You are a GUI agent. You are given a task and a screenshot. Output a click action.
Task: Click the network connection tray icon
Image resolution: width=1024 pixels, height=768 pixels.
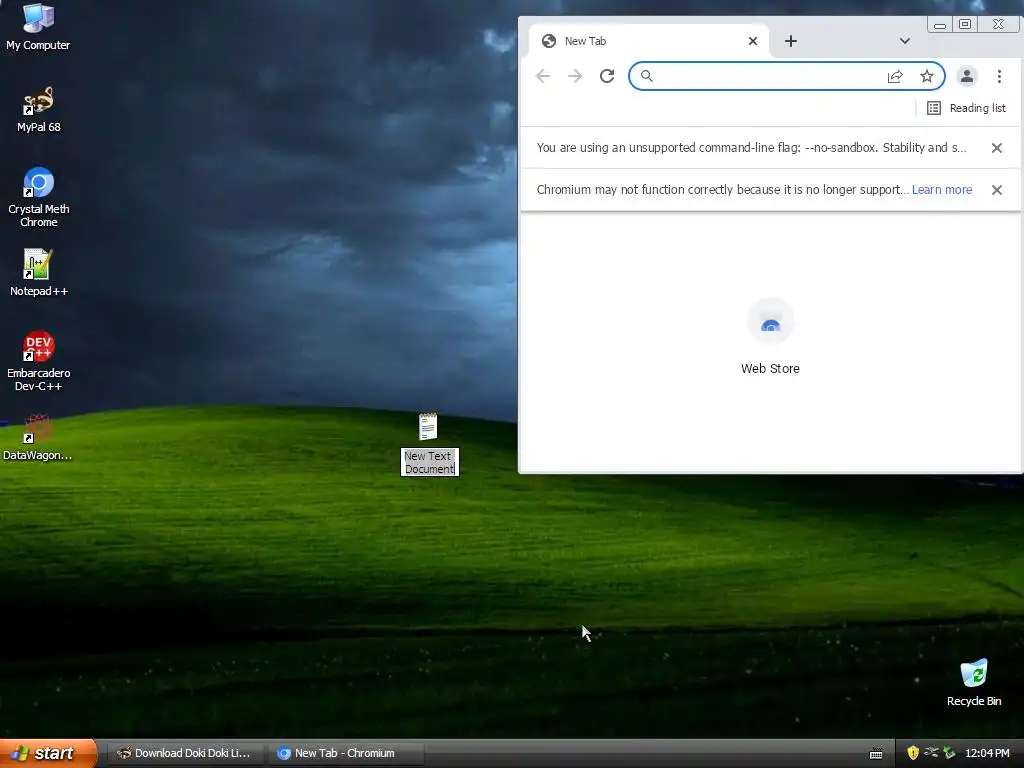click(931, 753)
